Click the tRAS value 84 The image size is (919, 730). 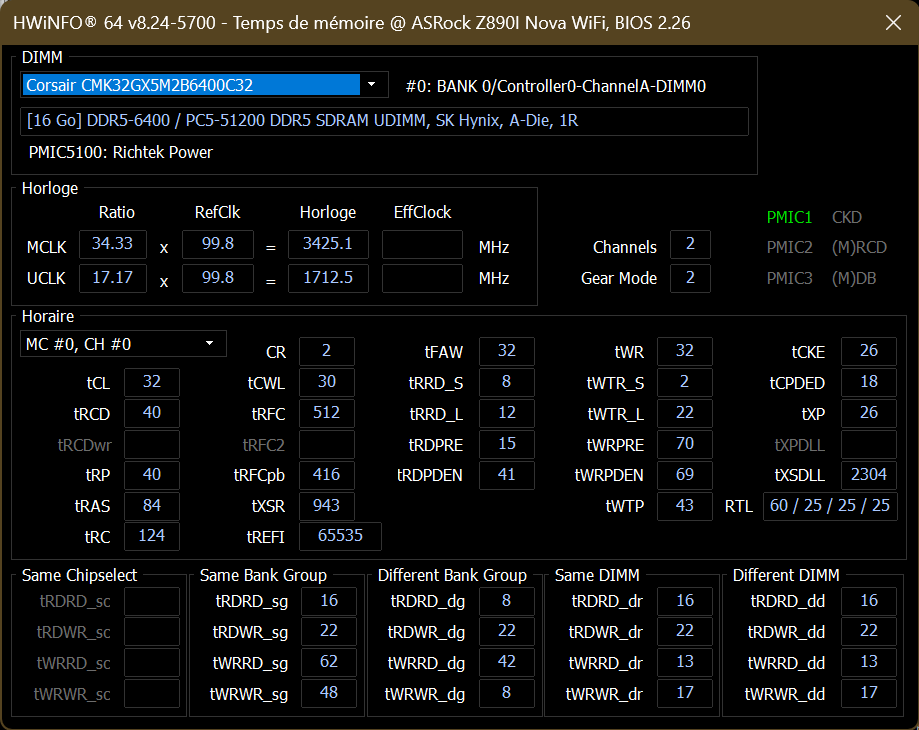pos(152,506)
